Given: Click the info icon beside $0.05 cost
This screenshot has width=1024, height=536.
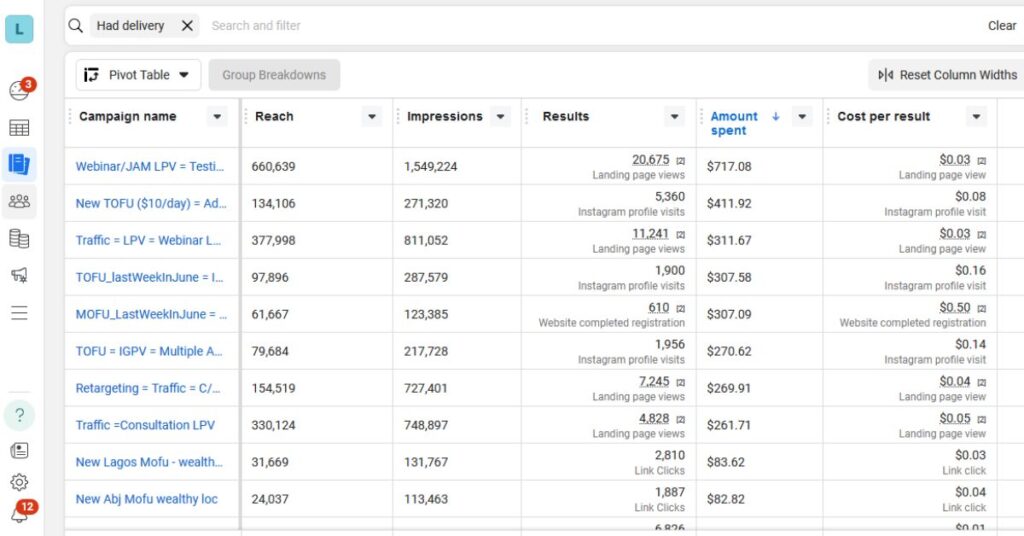Looking at the screenshot, I should (x=982, y=419).
